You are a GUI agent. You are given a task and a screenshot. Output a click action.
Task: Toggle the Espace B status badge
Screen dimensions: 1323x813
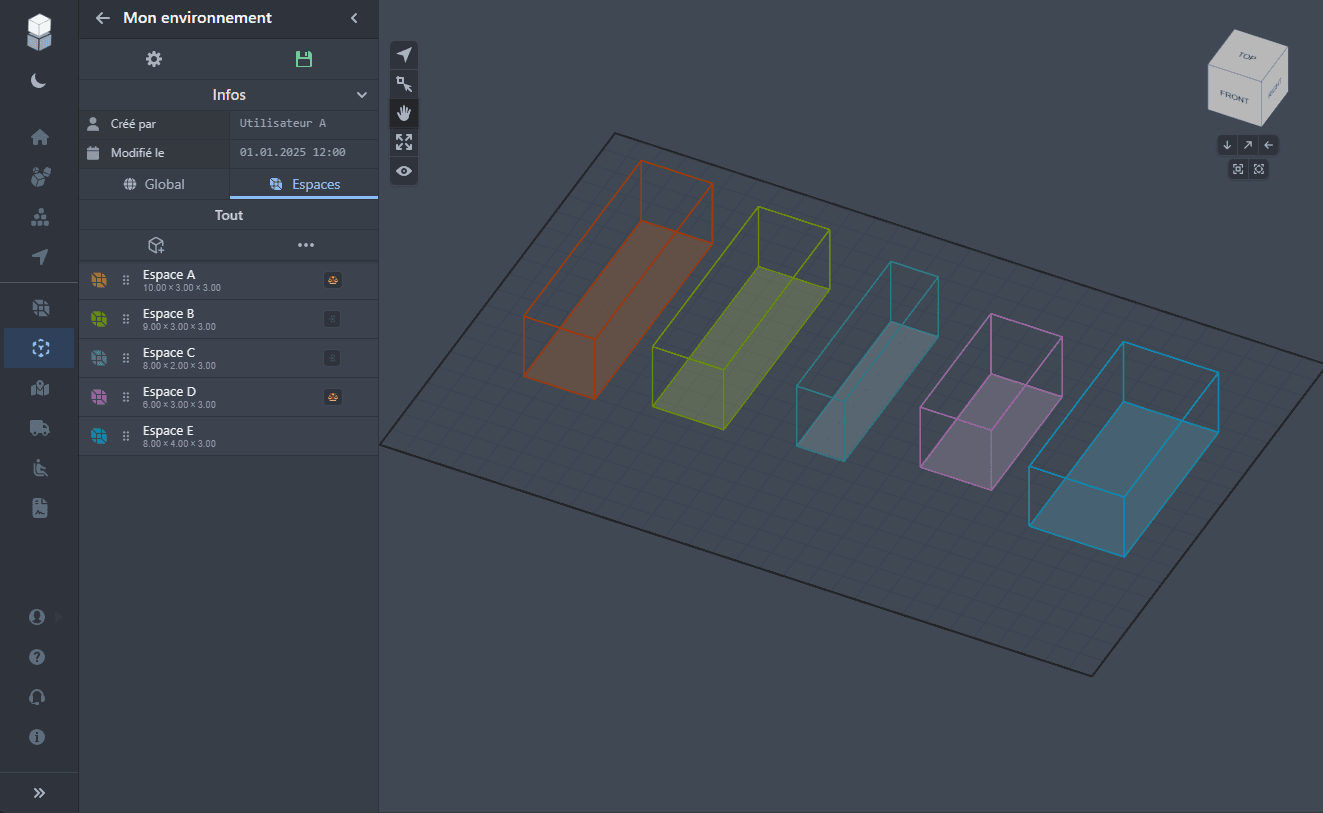[x=333, y=319]
